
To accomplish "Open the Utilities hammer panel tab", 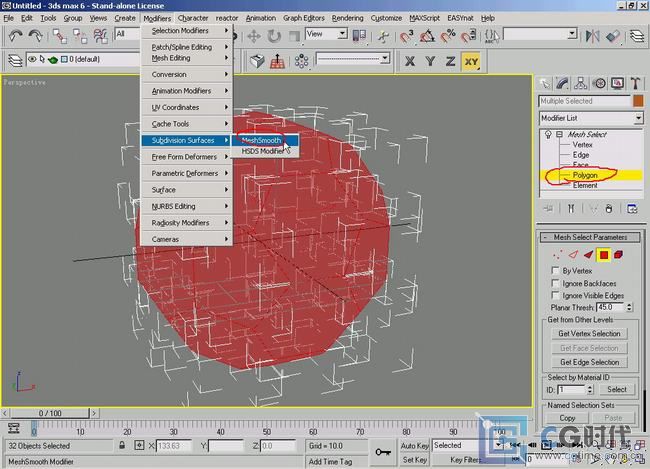I will (x=635, y=83).
